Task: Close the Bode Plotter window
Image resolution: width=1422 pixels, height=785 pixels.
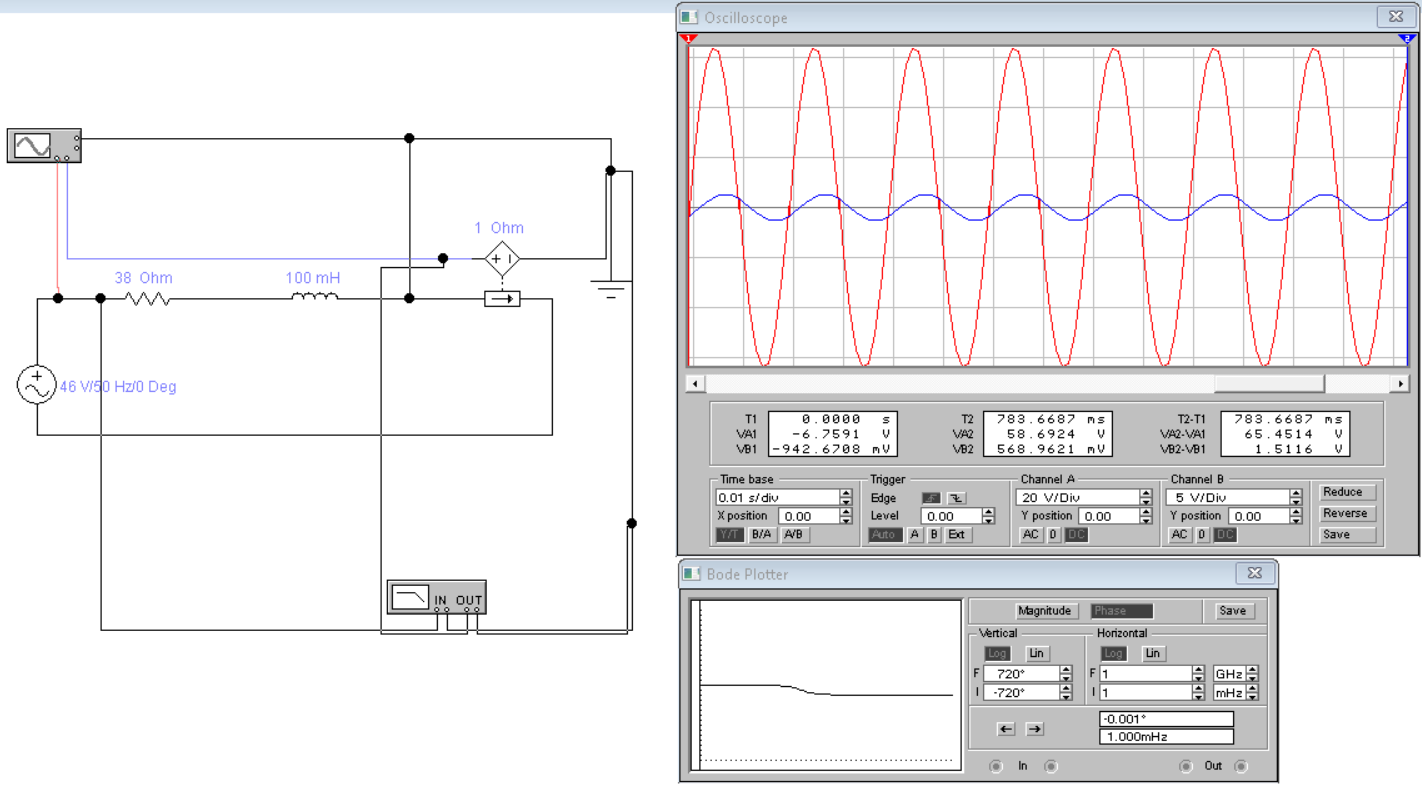Action: 1254,574
